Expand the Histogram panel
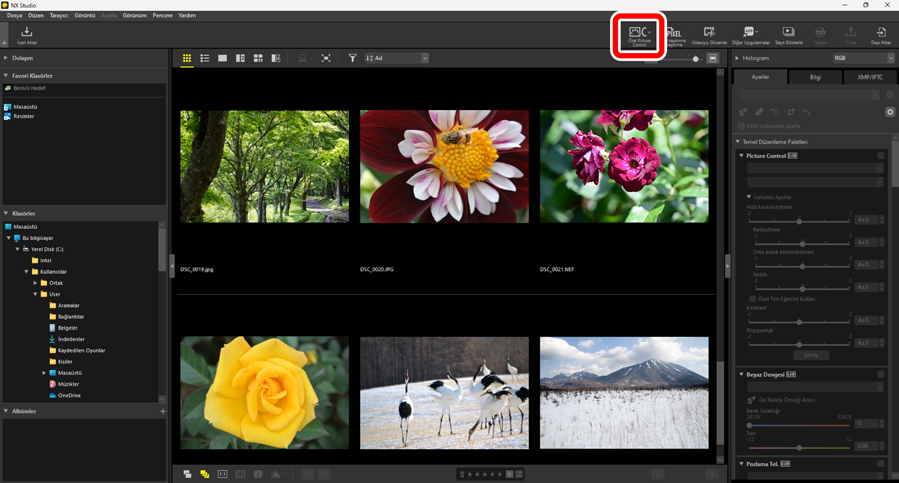Image resolution: width=899 pixels, height=483 pixels. point(738,58)
